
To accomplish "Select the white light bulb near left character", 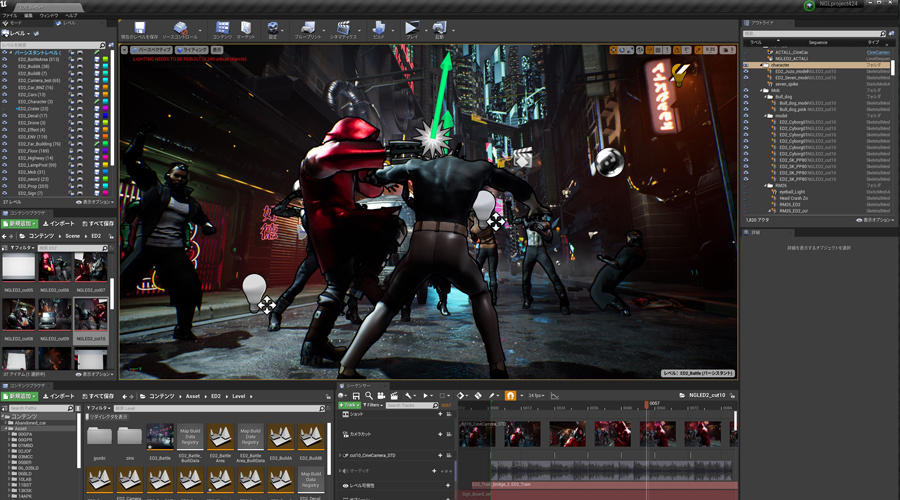I will (254, 292).
